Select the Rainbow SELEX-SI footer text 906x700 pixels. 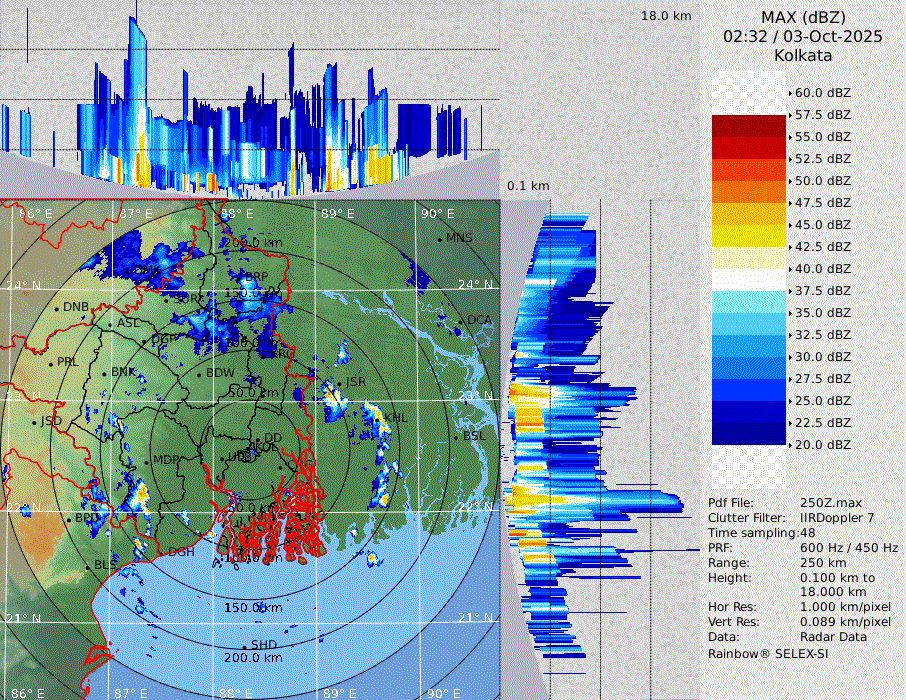[768, 653]
